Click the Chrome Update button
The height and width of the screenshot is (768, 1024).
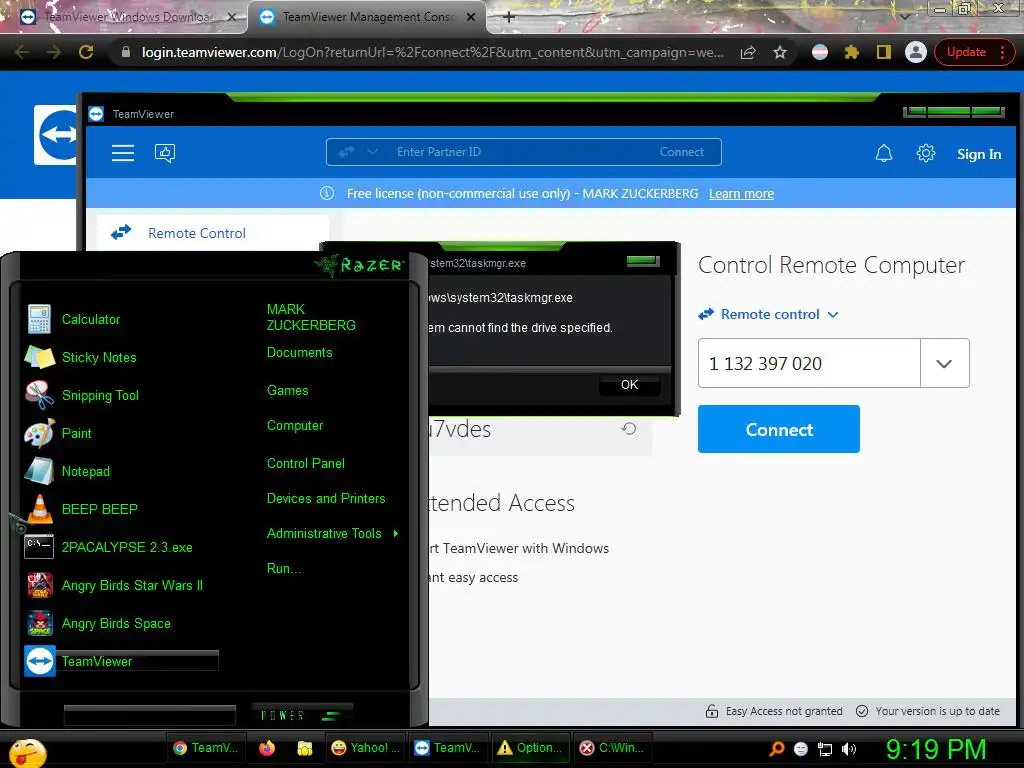pos(966,52)
